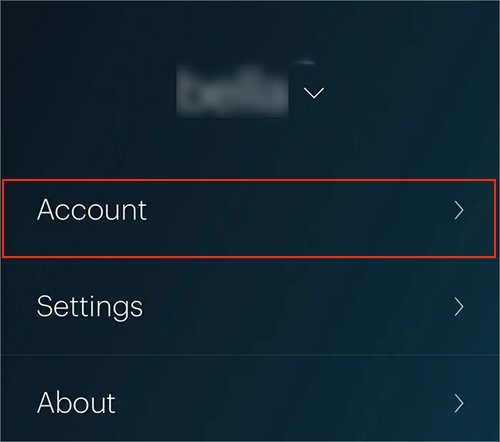
Task: Click the blurred profile name
Action: coord(232,91)
